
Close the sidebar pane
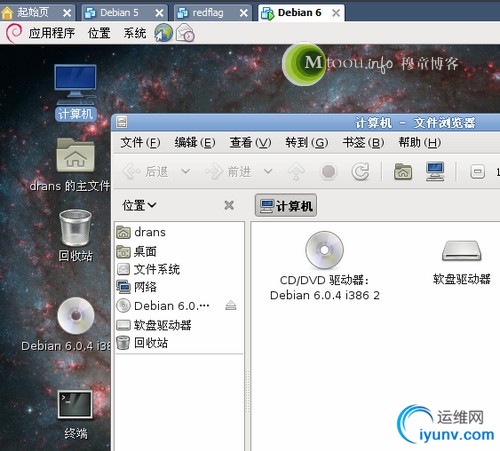tap(229, 205)
